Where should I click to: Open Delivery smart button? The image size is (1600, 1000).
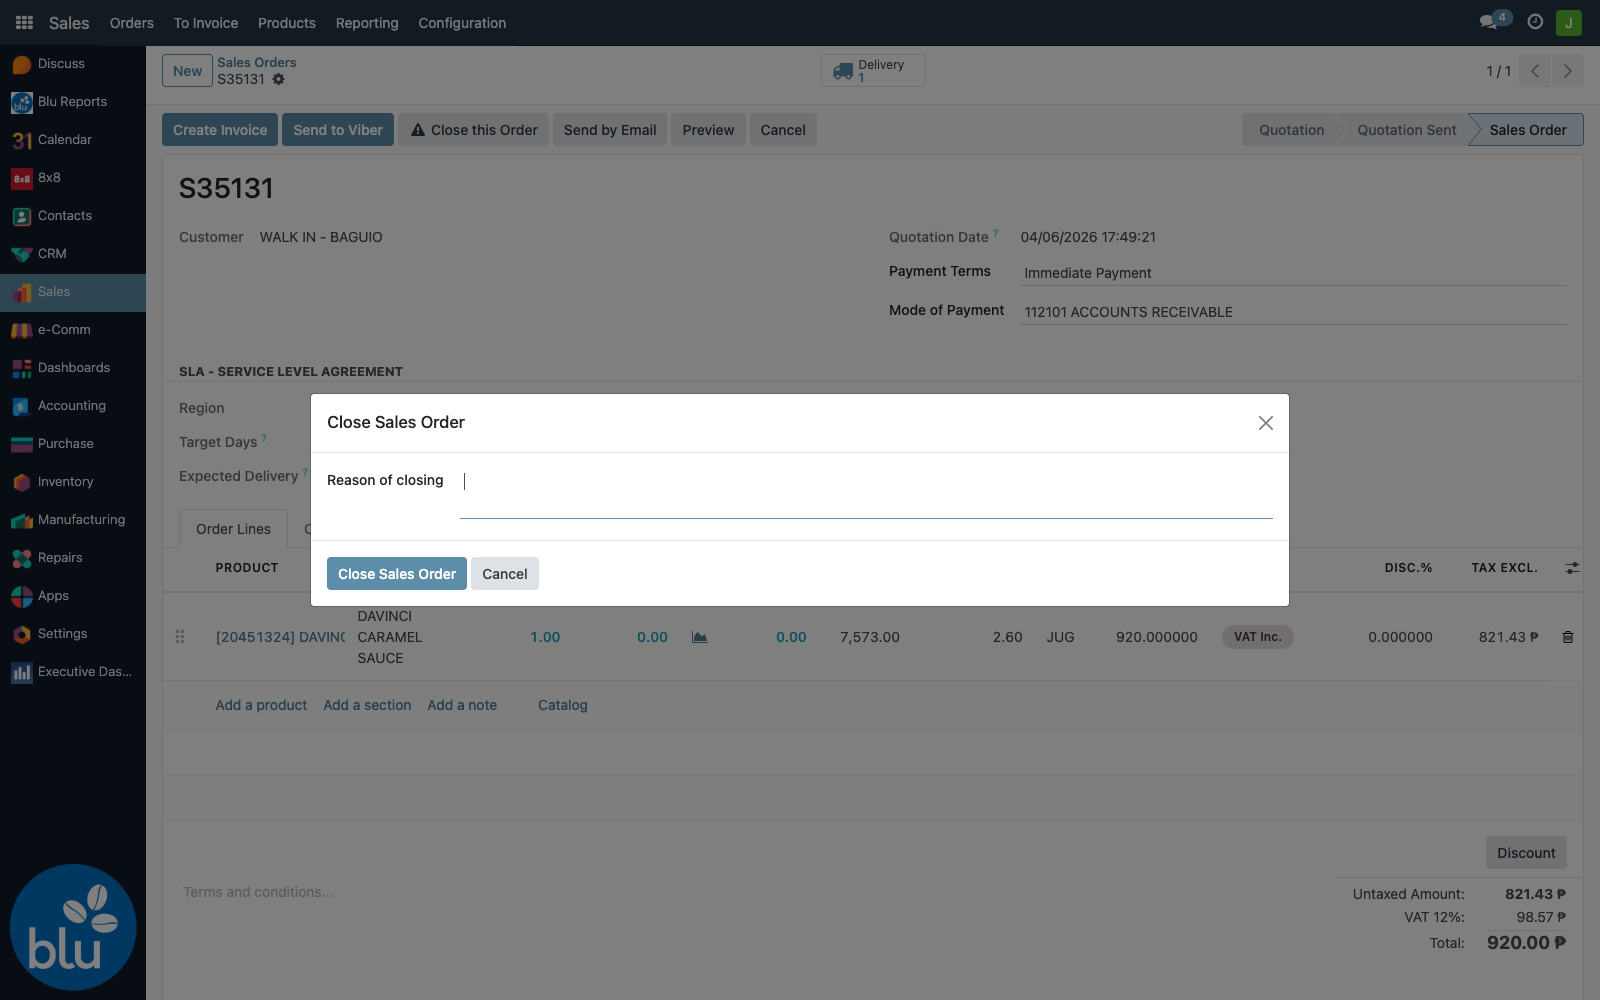[x=873, y=70]
